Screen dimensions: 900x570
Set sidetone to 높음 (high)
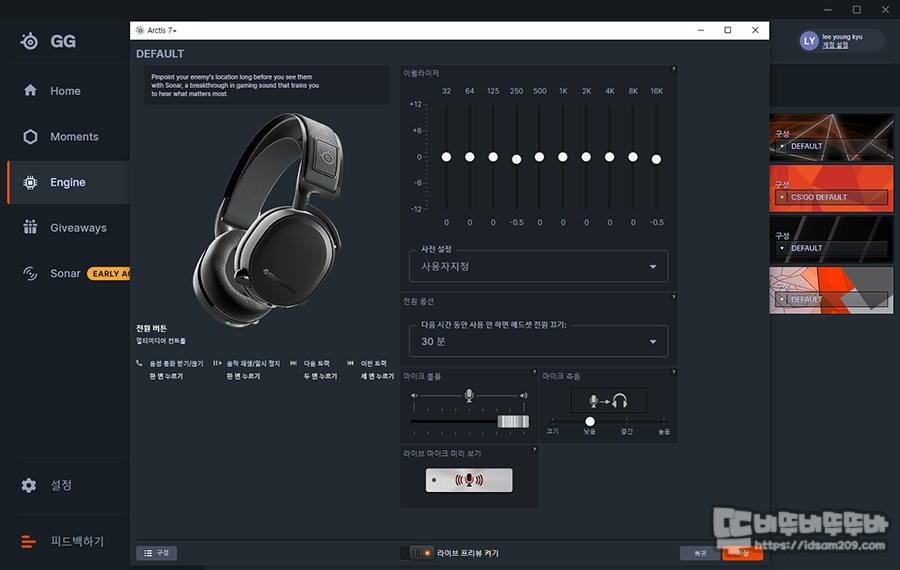664,431
